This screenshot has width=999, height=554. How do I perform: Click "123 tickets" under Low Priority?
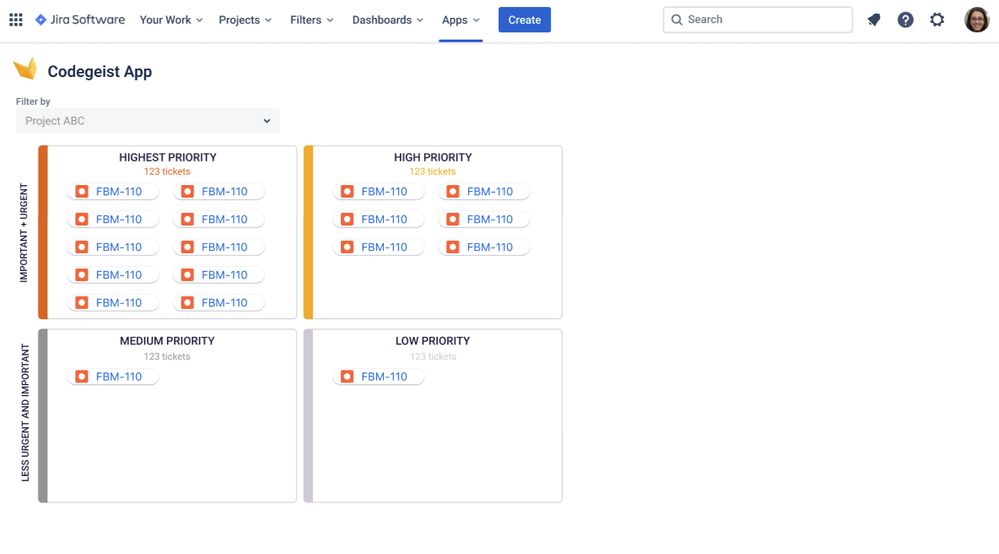(x=433, y=357)
